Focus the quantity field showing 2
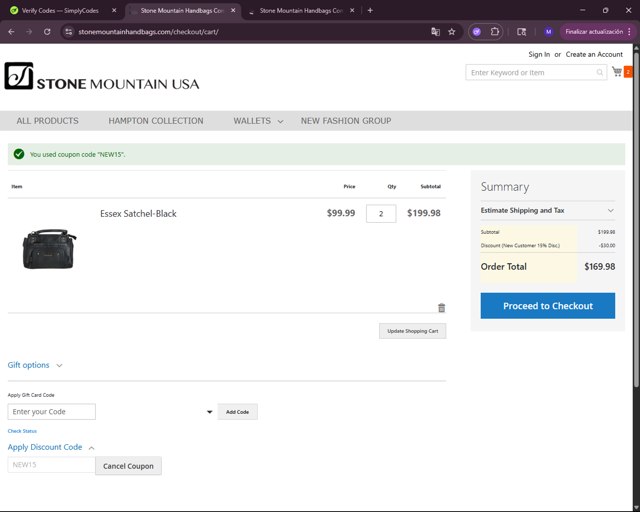This screenshot has height=512, width=640. coord(381,214)
